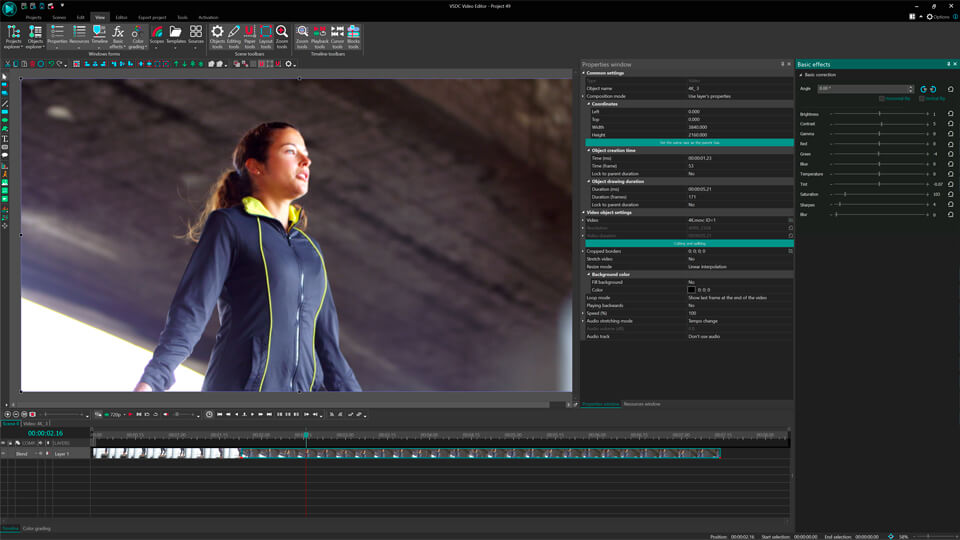Adjust the Brightness slider
Viewport: 960px width, 540px height.
point(879,114)
